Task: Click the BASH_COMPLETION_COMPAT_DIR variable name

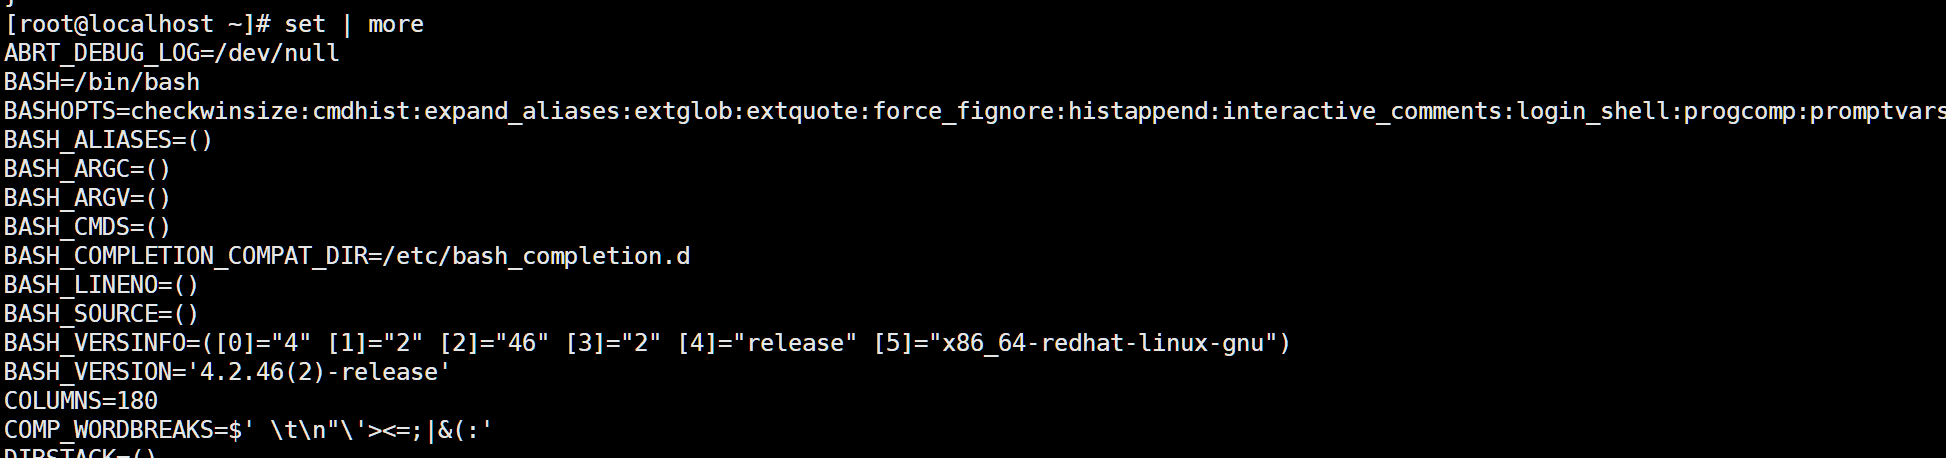Action: click(186, 256)
